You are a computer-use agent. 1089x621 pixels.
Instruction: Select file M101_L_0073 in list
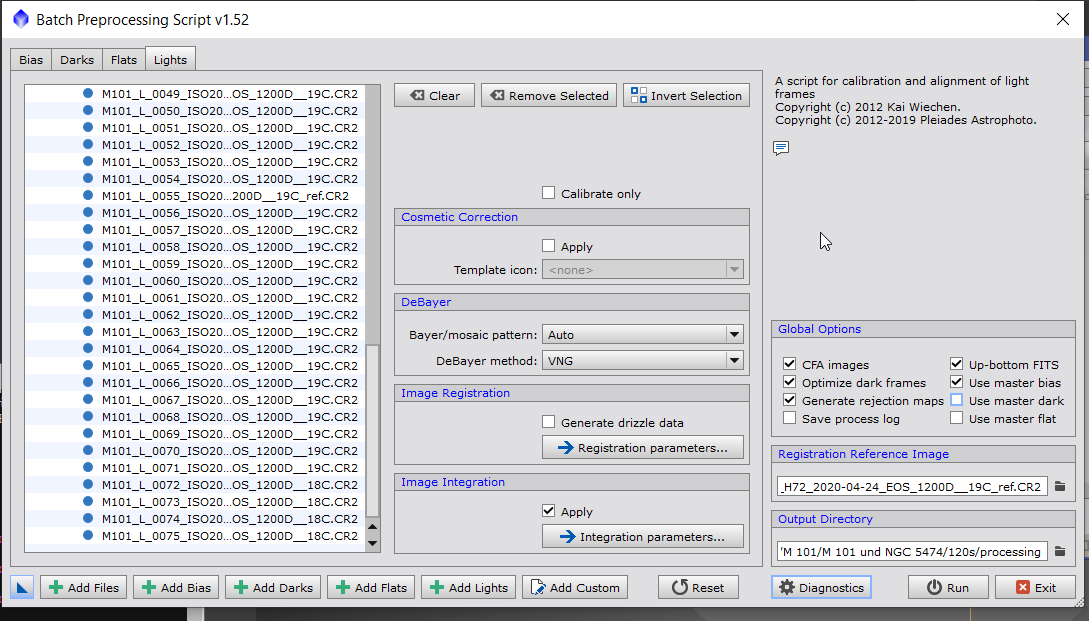(x=194, y=502)
